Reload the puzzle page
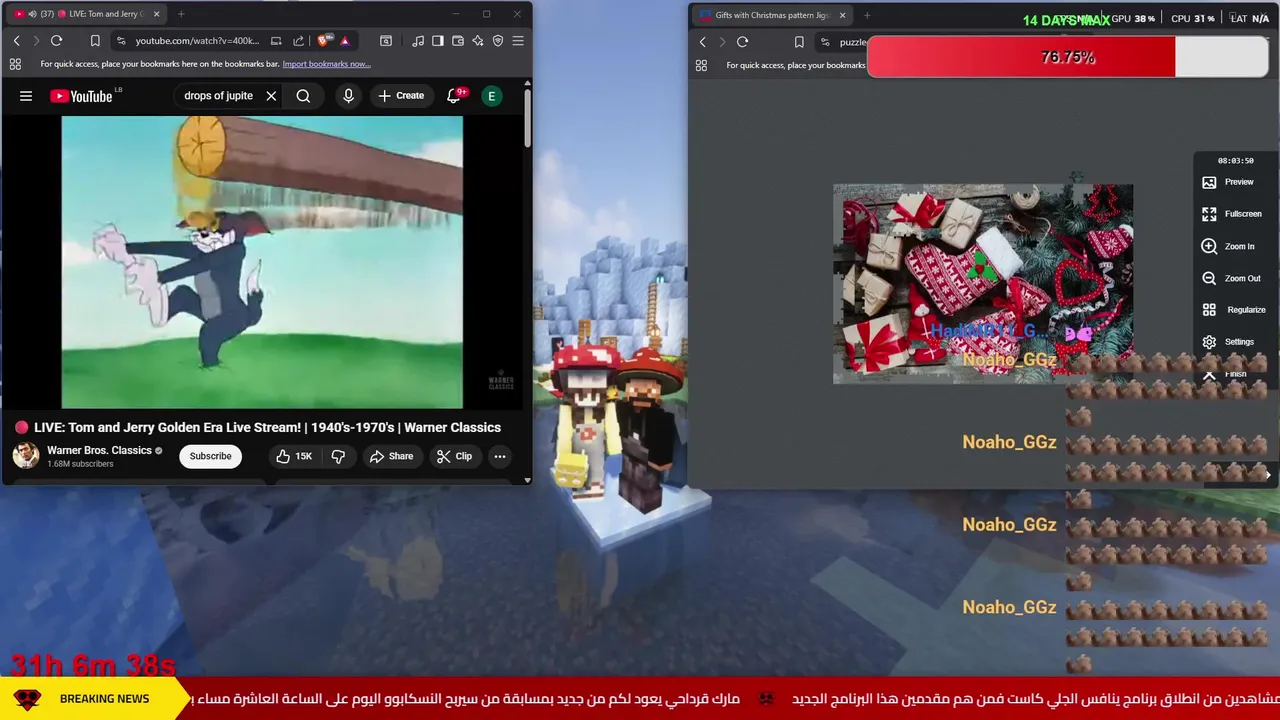Screen dimensions: 1280x720 pyautogui.click(x=742, y=42)
